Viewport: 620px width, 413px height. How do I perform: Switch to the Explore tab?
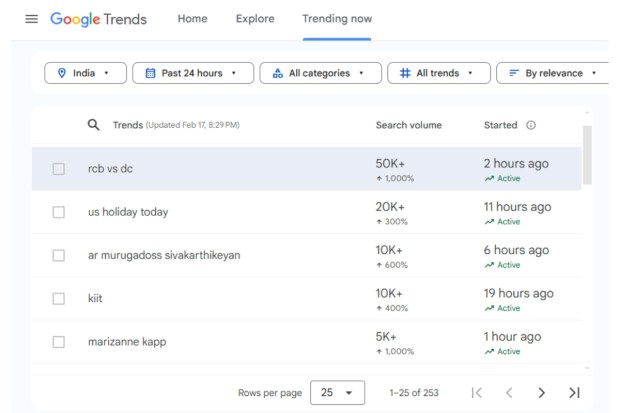[255, 19]
